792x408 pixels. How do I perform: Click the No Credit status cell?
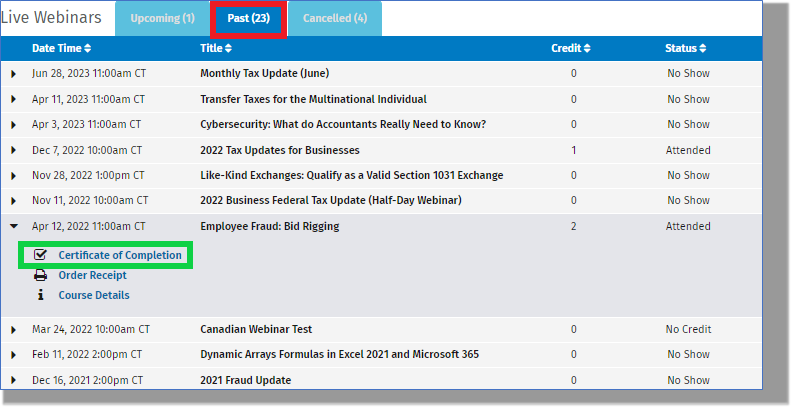(x=688, y=329)
